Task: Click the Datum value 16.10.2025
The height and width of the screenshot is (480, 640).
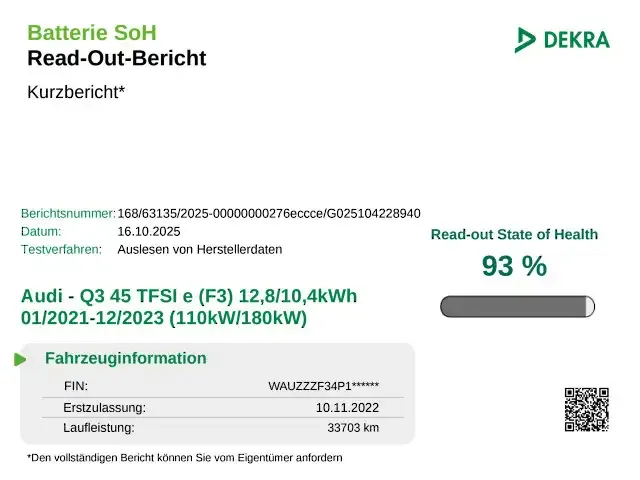Action: tap(147, 231)
